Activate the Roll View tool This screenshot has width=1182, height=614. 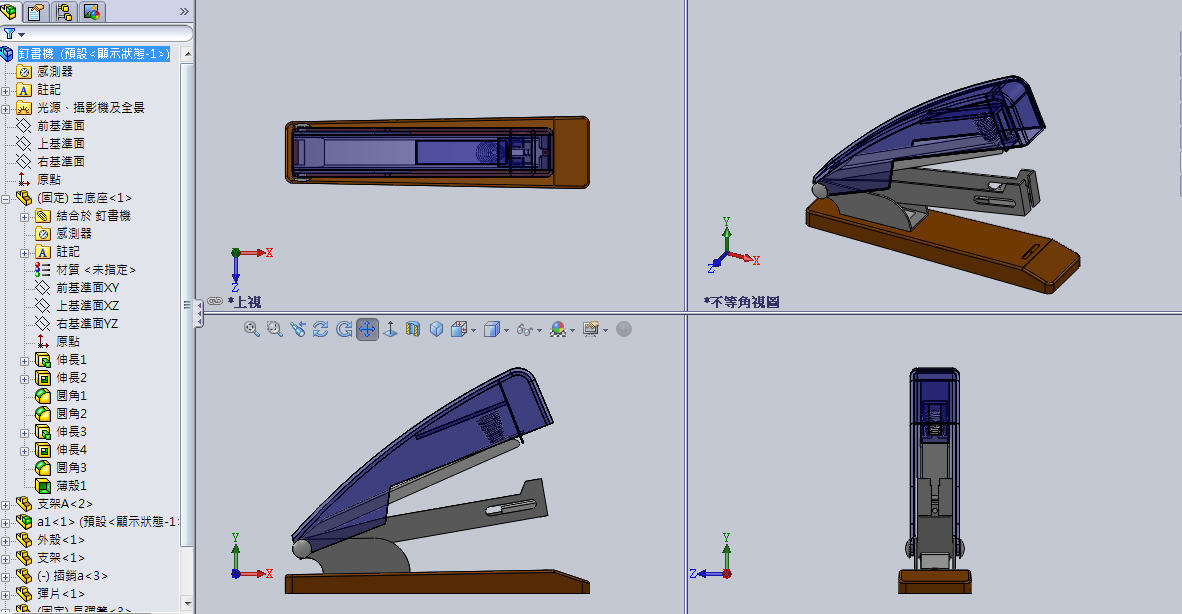[x=344, y=329]
